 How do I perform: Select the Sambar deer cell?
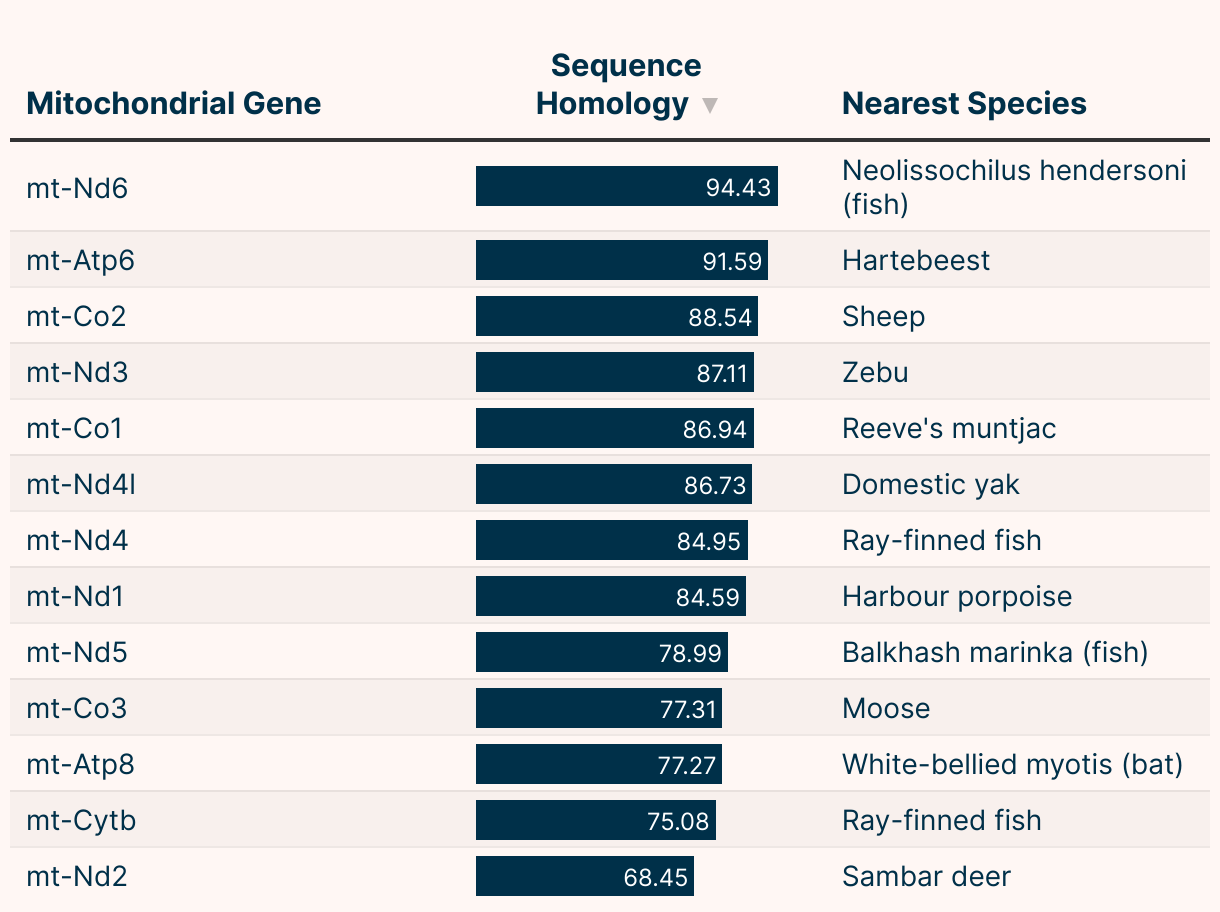[x=926, y=877]
